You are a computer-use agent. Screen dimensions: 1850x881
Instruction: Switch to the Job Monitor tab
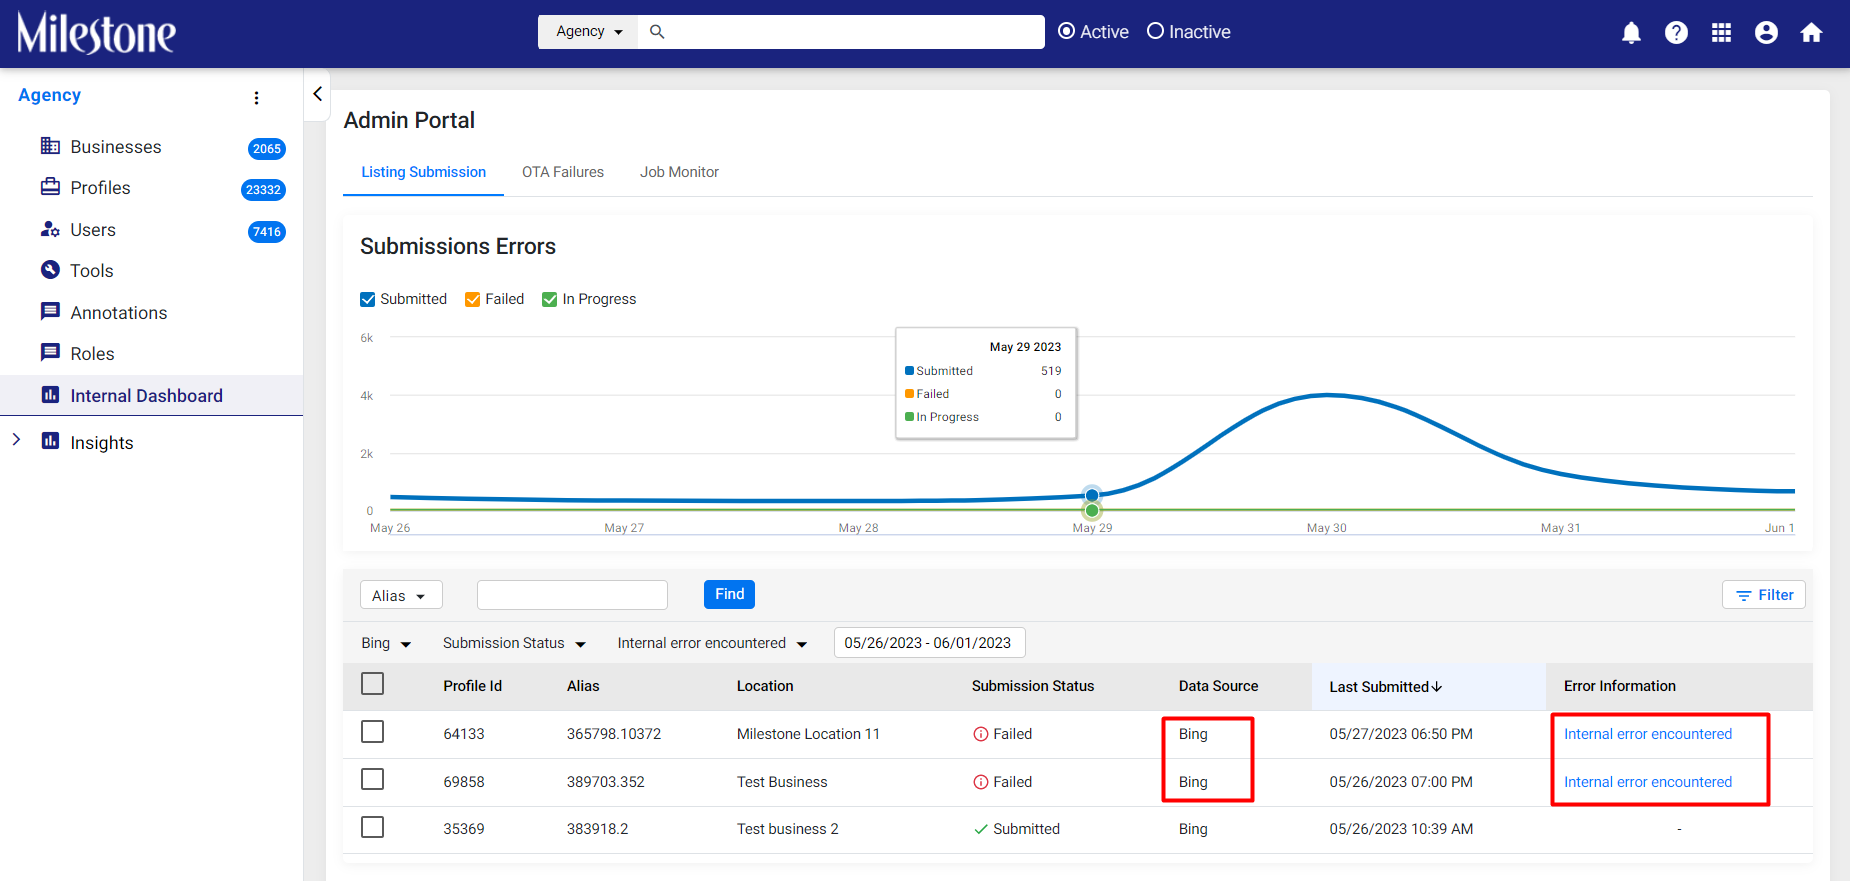click(679, 172)
